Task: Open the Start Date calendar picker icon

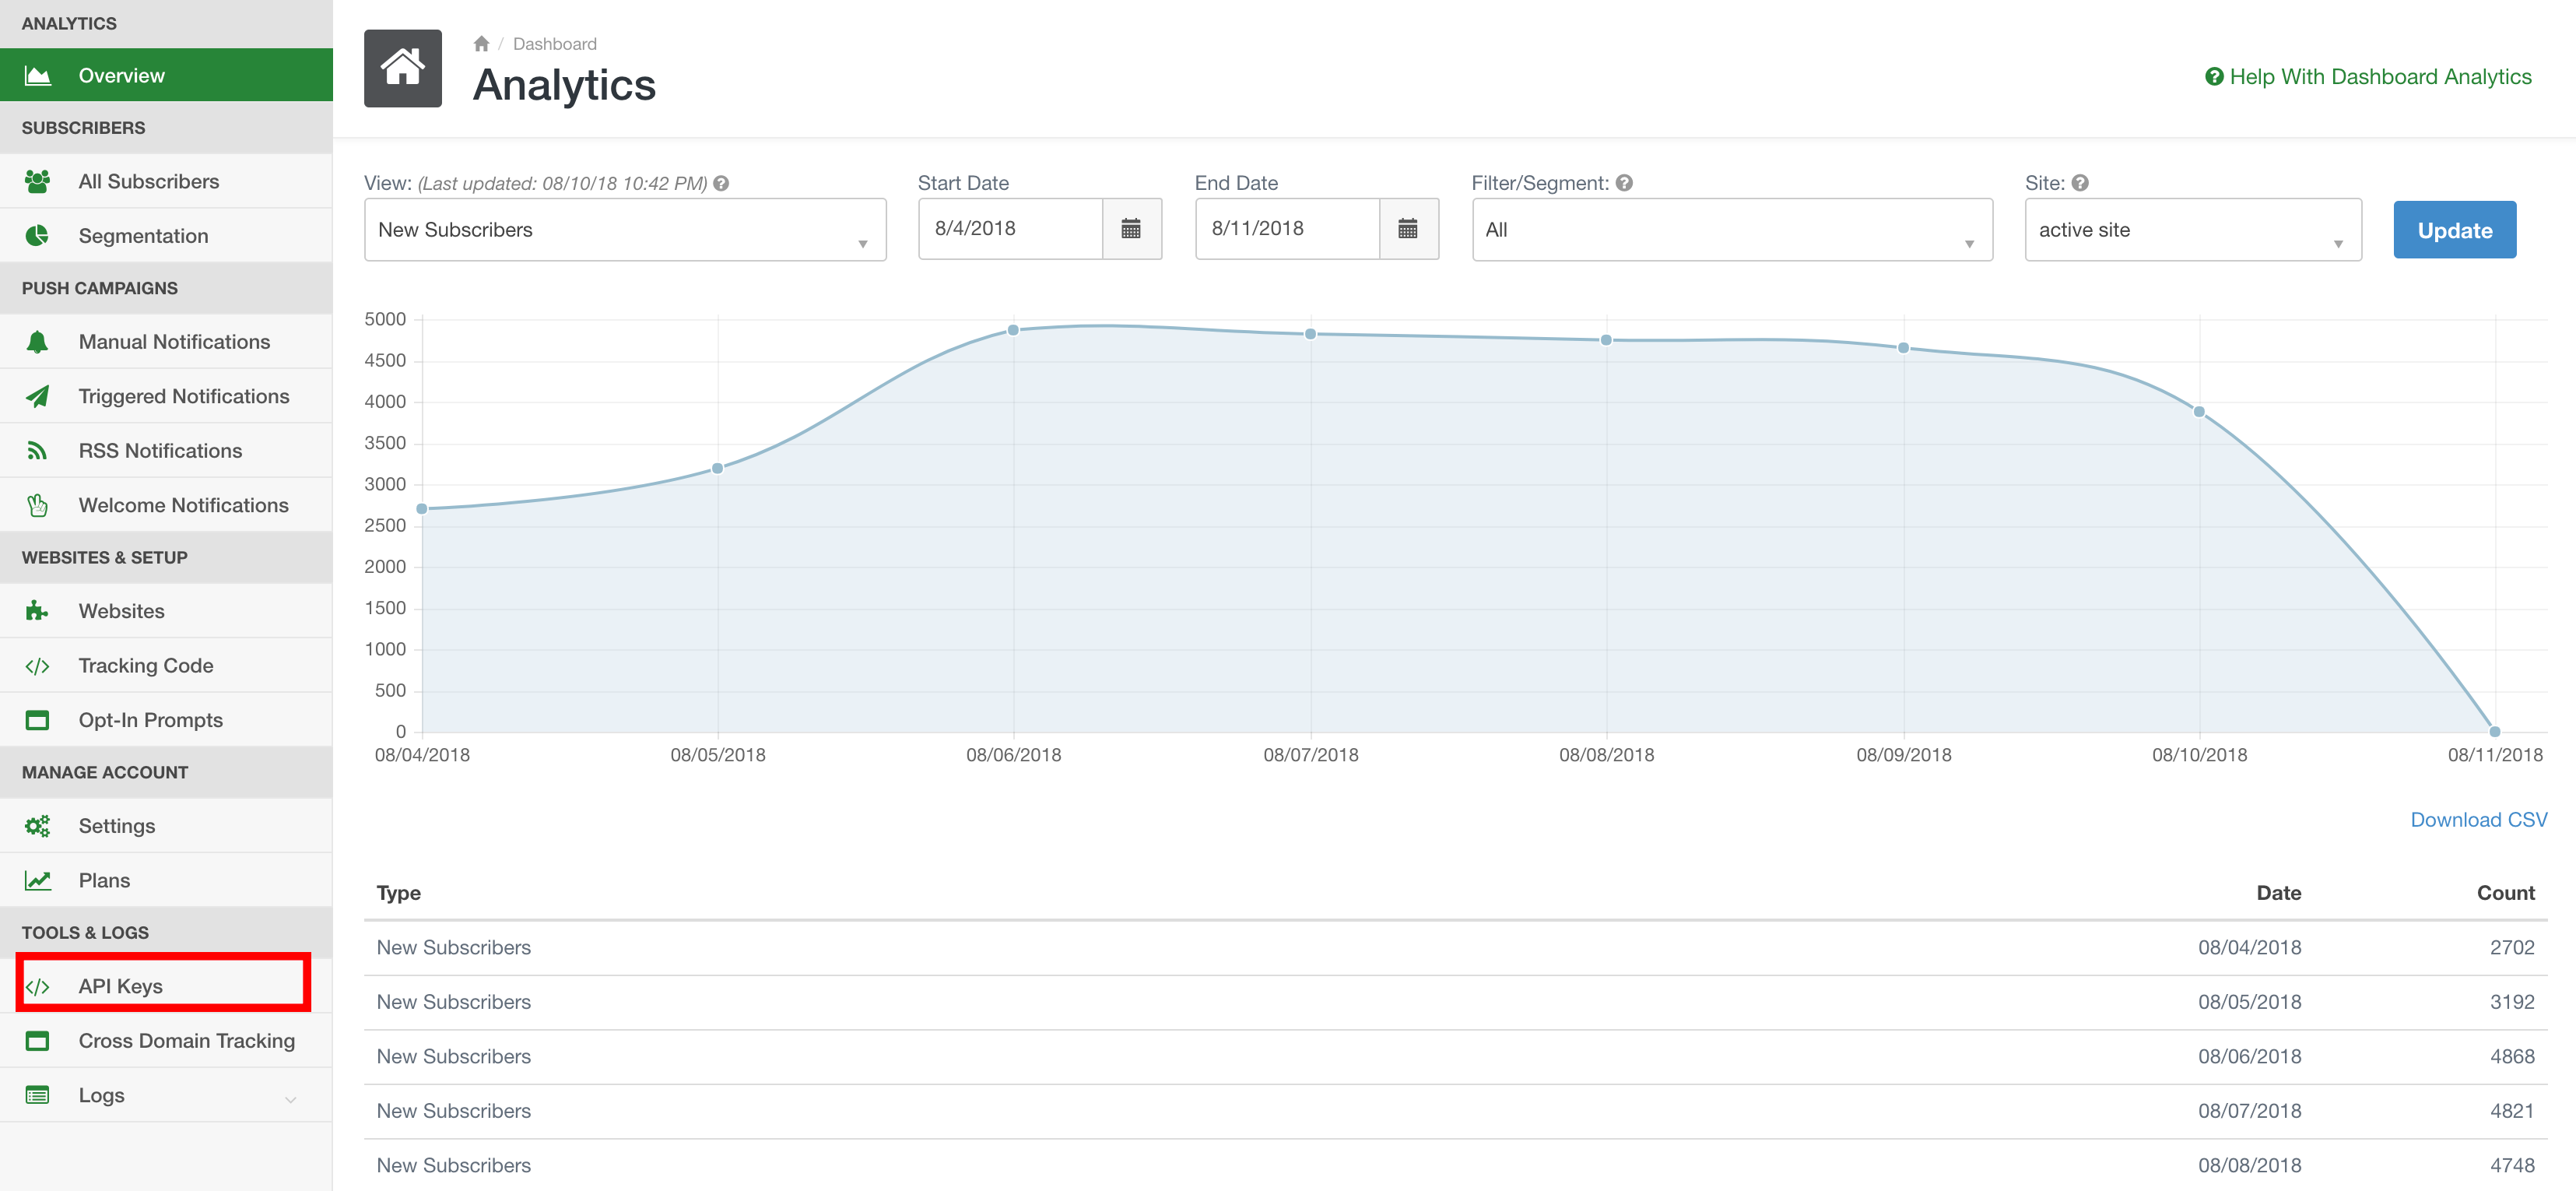Action: click(1131, 229)
